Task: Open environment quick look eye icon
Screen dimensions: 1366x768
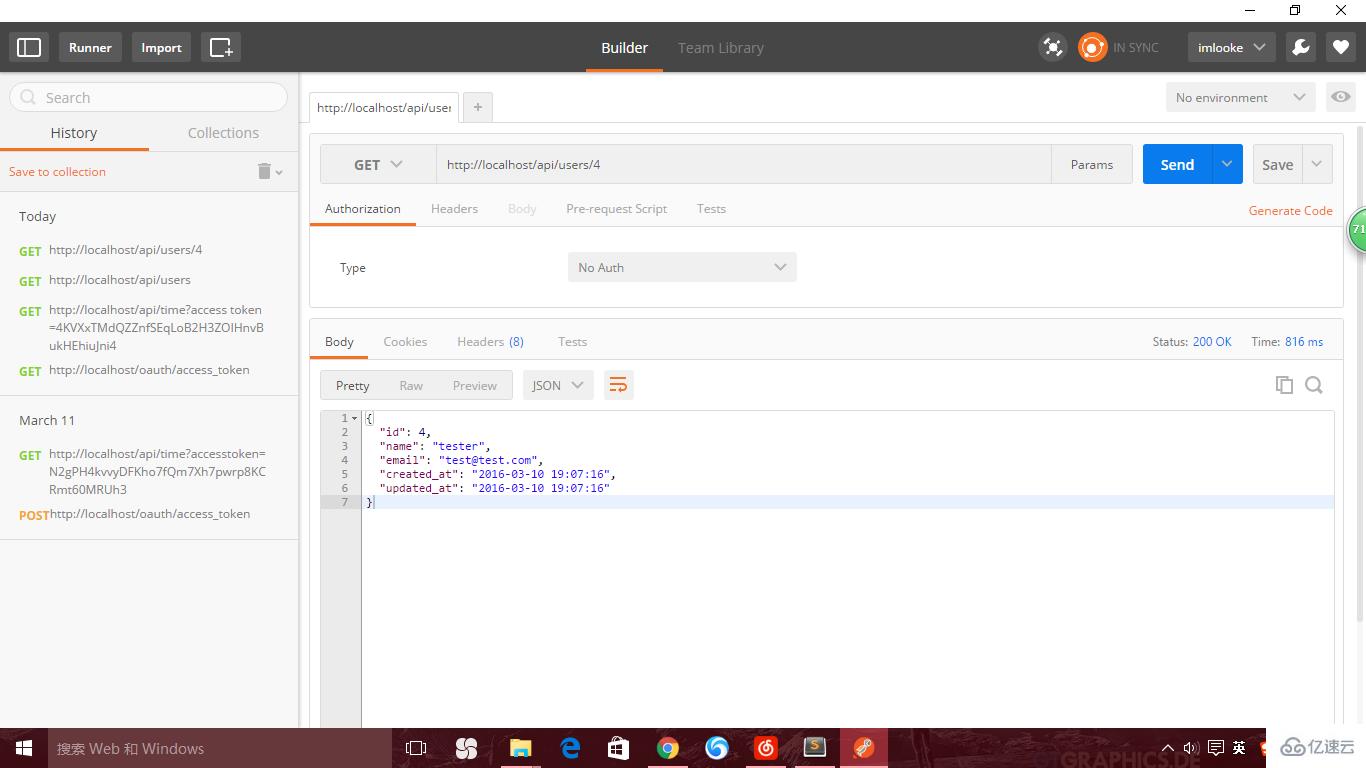Action: click(1341, 97)
